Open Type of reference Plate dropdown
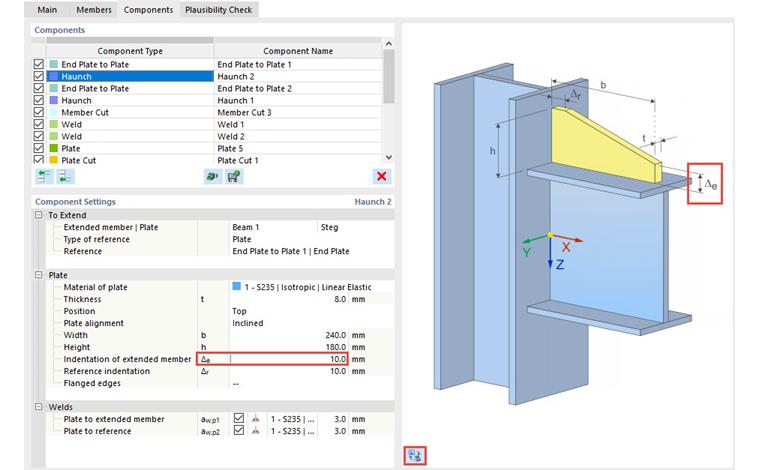760x470 pixels. (x=311, y=239)
